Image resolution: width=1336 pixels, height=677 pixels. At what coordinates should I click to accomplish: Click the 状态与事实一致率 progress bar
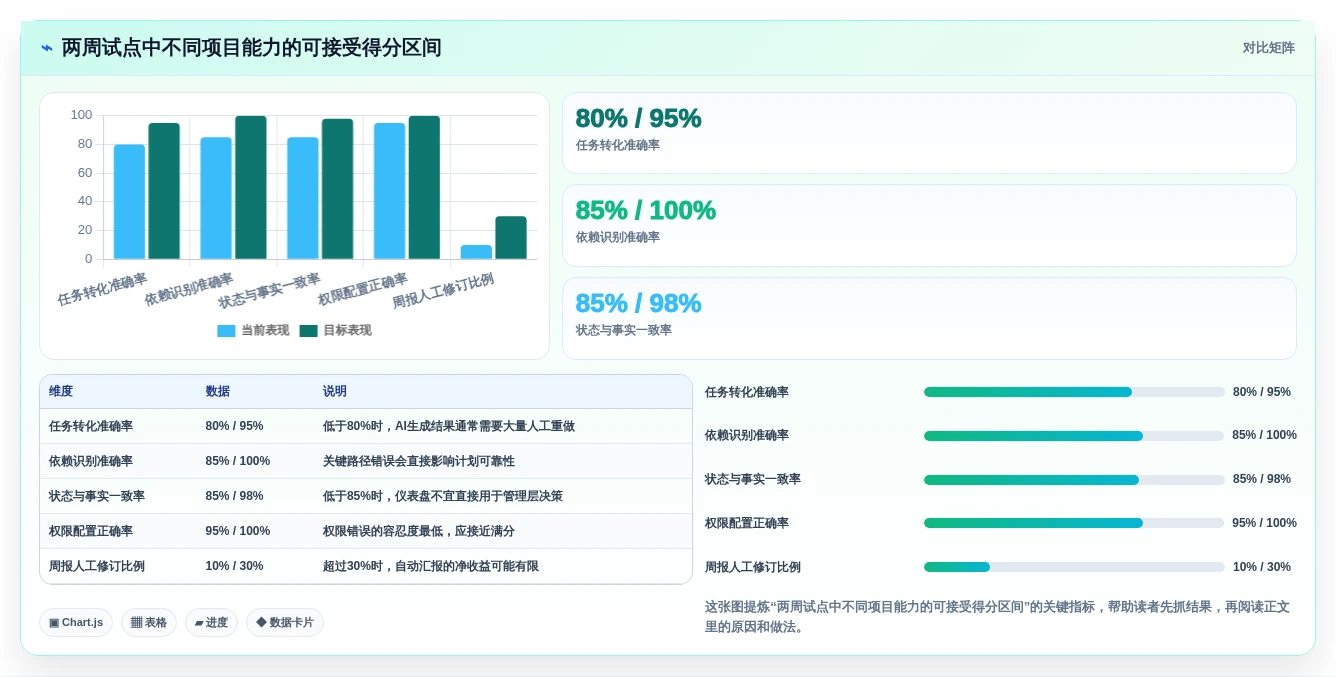[1074, 480]
